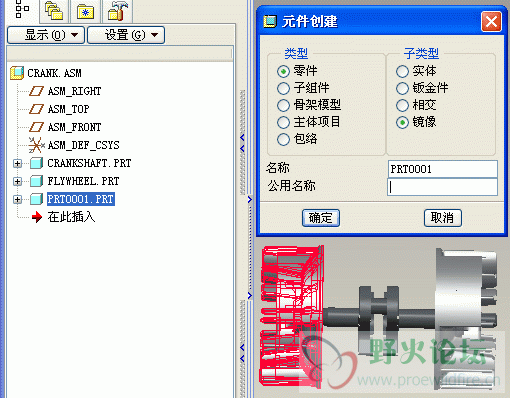The height and width of the screenshot is (398, 510).
Task: Select 主体项目 type radio button
Action: click(x=283, y=122)
